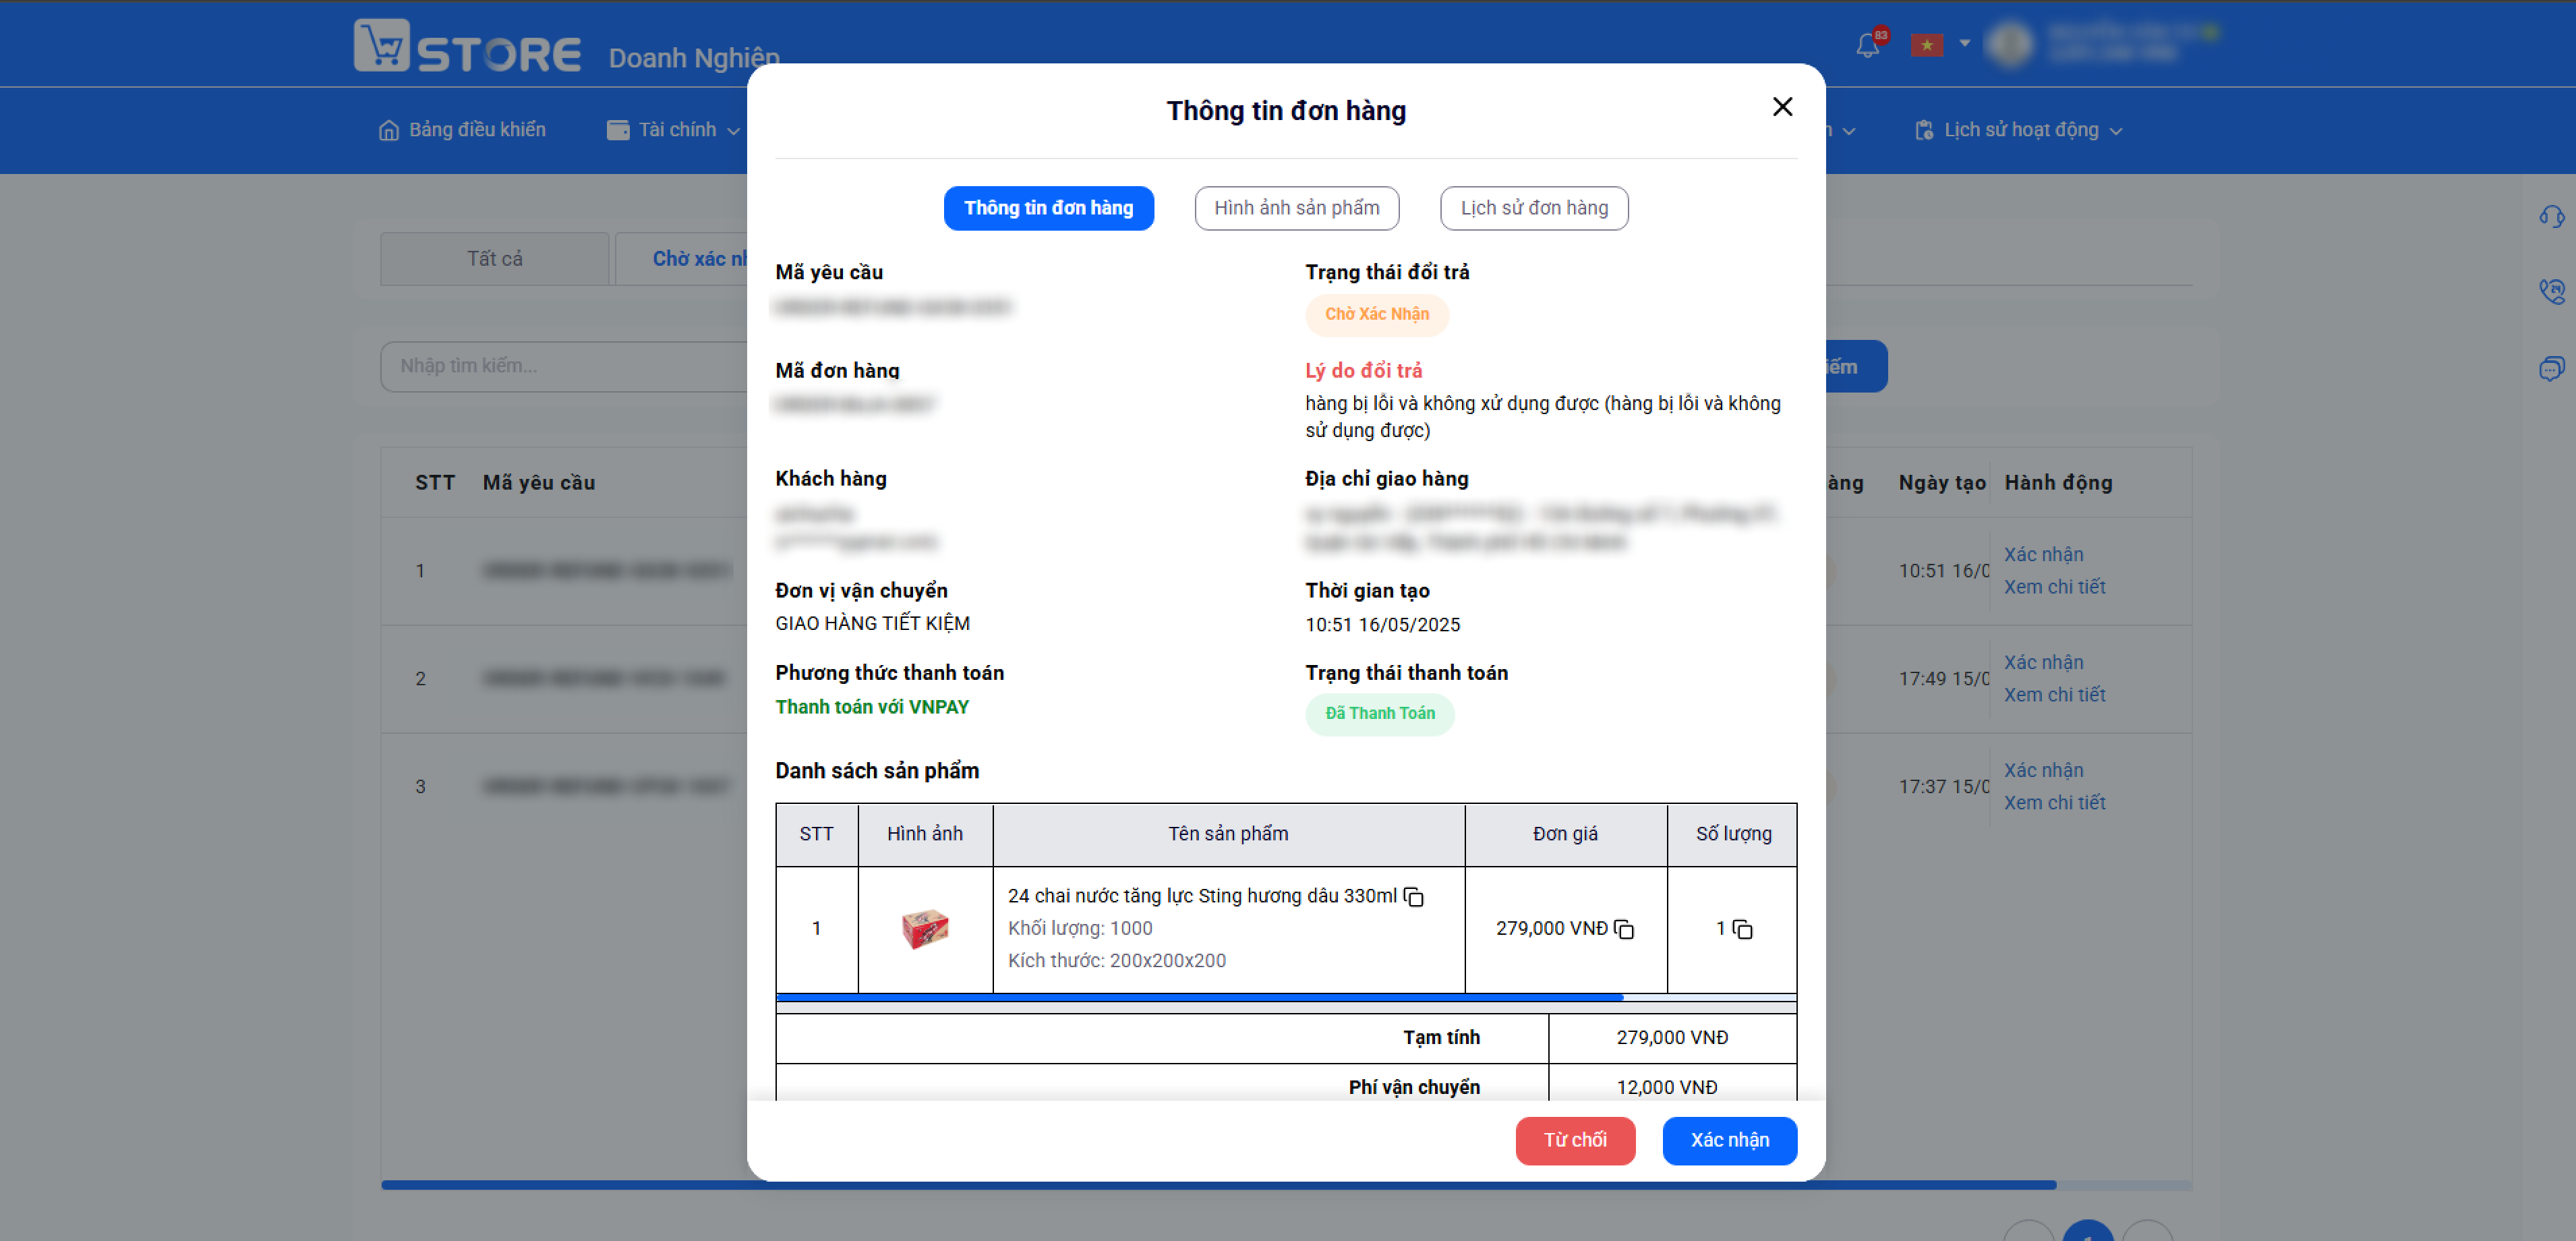This screenshot has height=1241, width=2576.
Task: Copy the product quantity value
Action: coord(1742,929)
